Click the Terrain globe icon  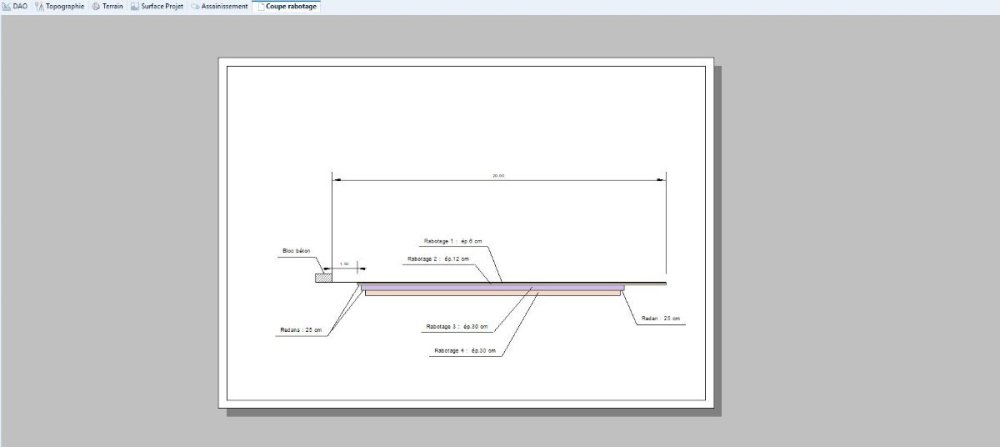tap(96, 6)
